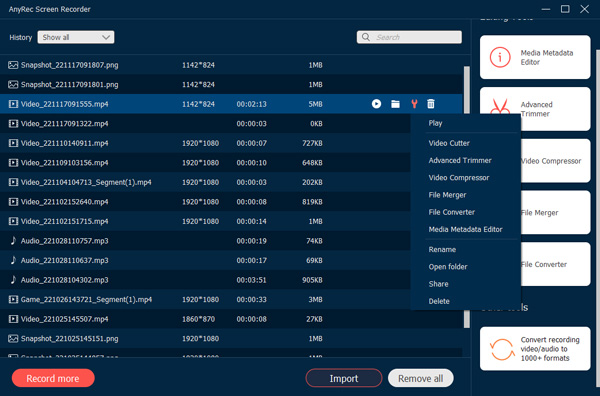The height and width of the screenshot is (396, 600).
Task: Click the 00:03:51 duration cell
Action: (x=251, y=280)
